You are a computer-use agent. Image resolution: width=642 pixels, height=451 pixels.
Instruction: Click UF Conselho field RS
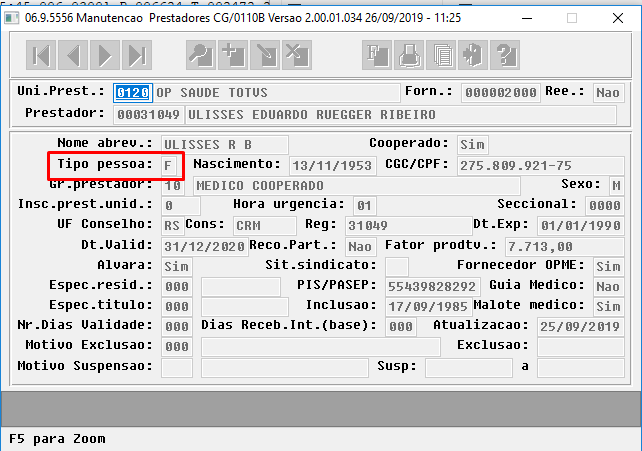click(172, 226)
